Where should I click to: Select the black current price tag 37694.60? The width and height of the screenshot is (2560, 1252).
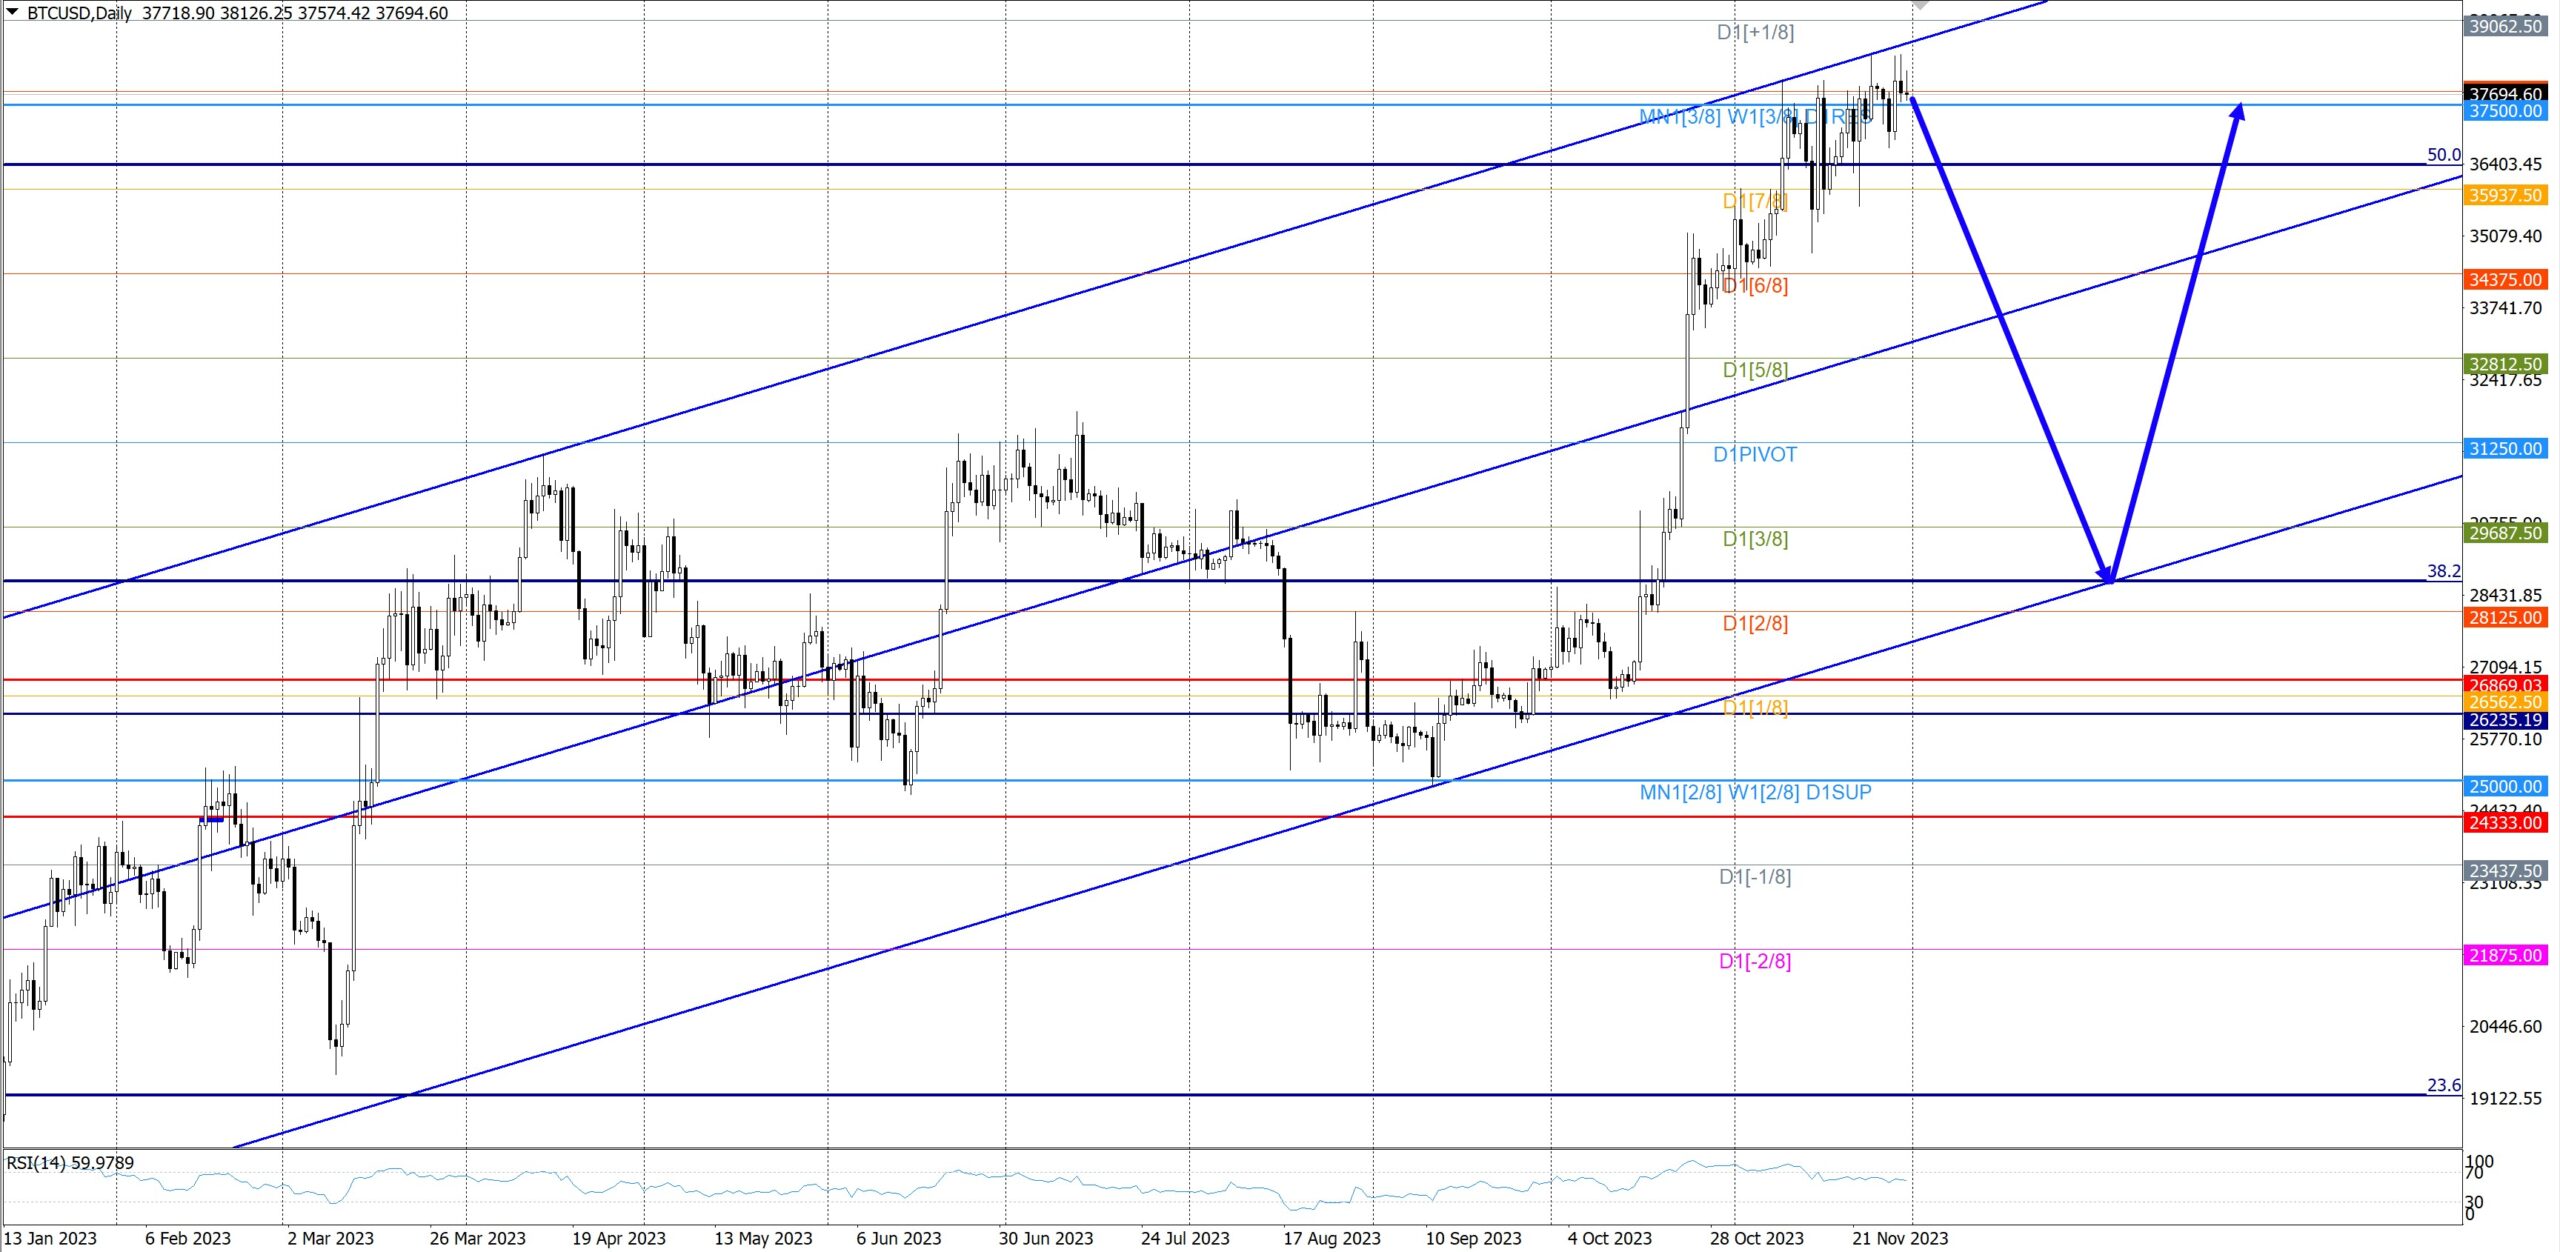pos(2505,93)
